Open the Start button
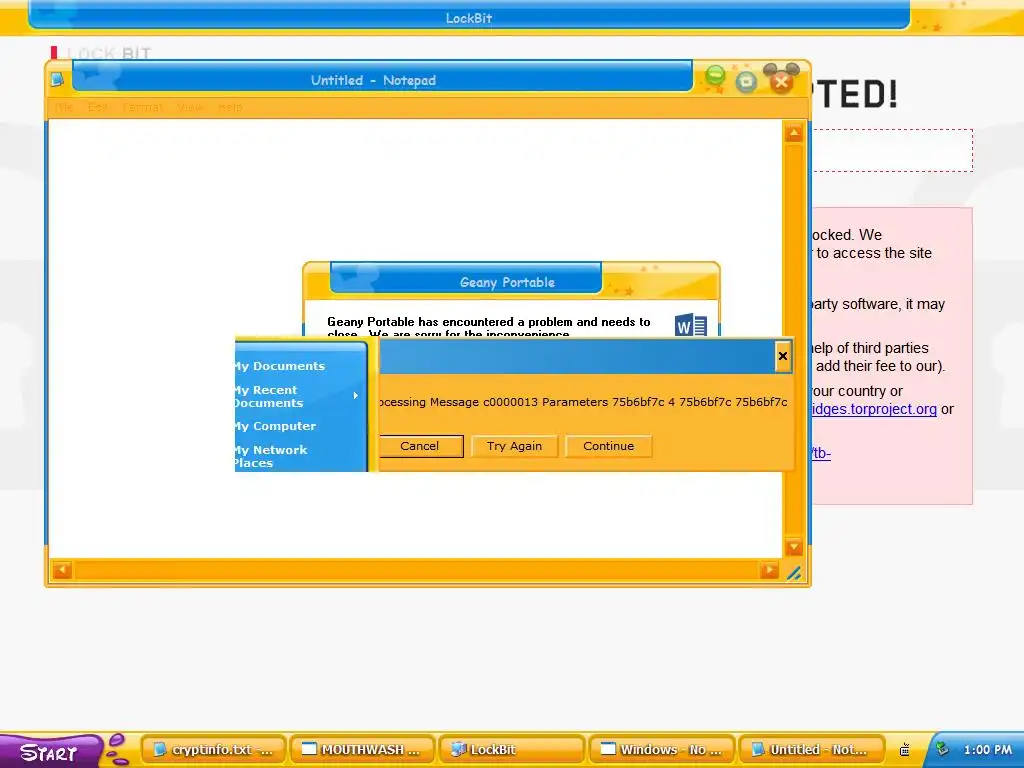This screenshot has height=768, width=1024. (x=50, y=751)
